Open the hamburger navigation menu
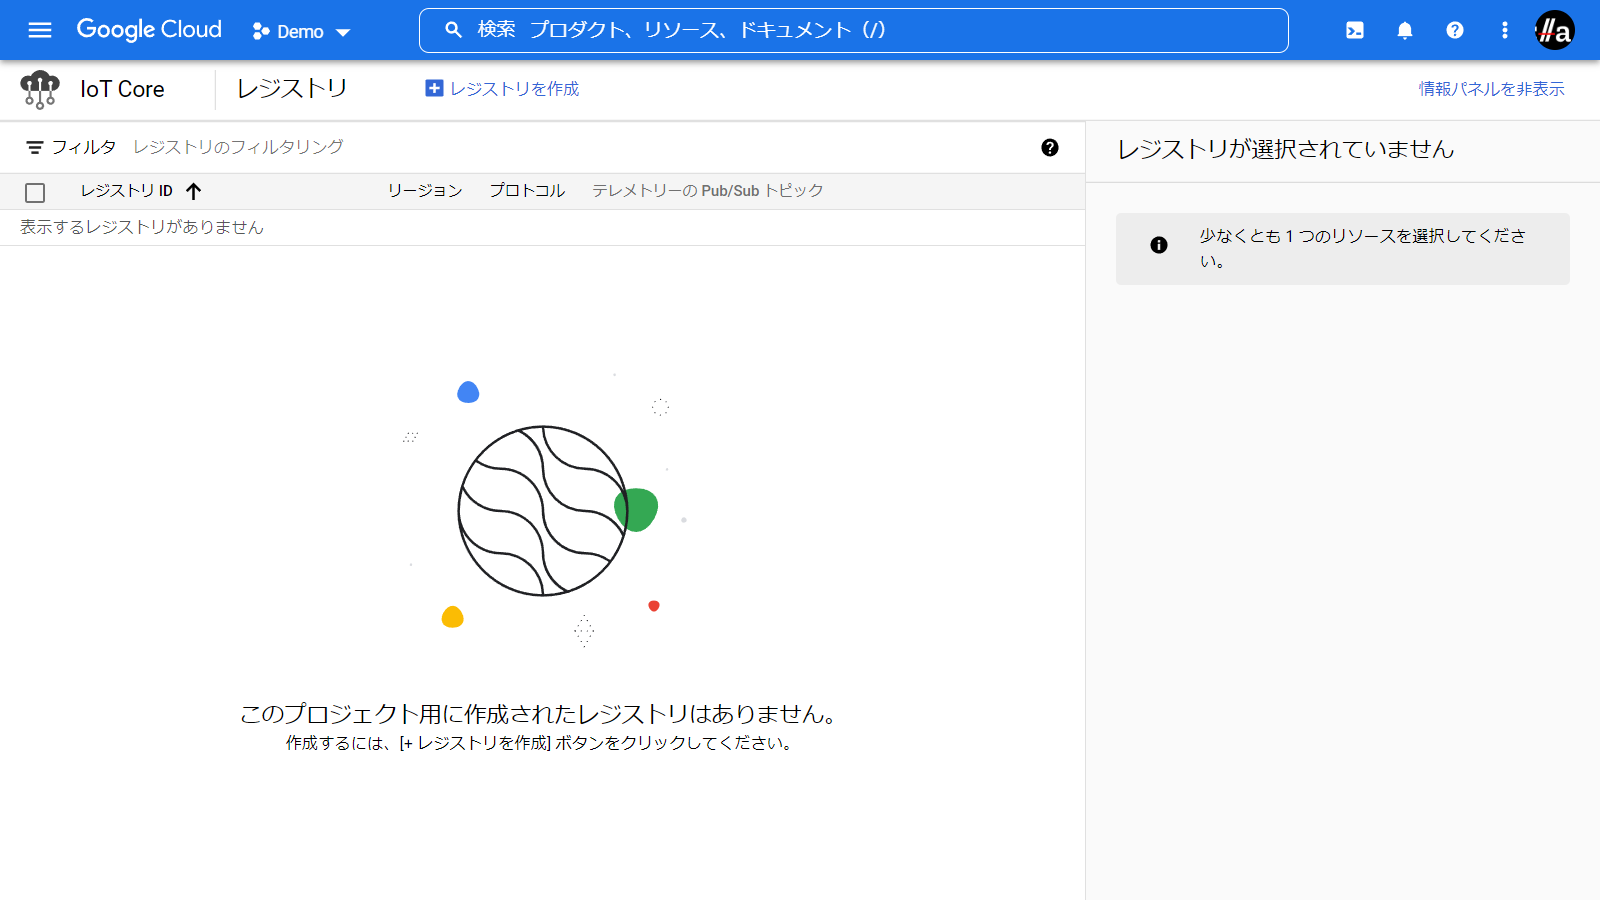Viewport: 1600px width, 900px height. (40, 30)
